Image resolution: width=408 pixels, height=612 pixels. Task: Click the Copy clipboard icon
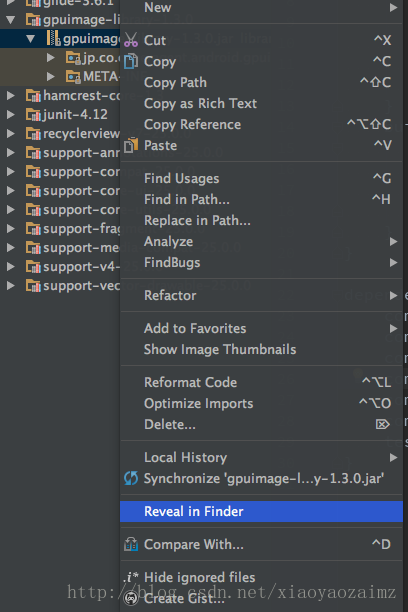click(x=131, y=61)
